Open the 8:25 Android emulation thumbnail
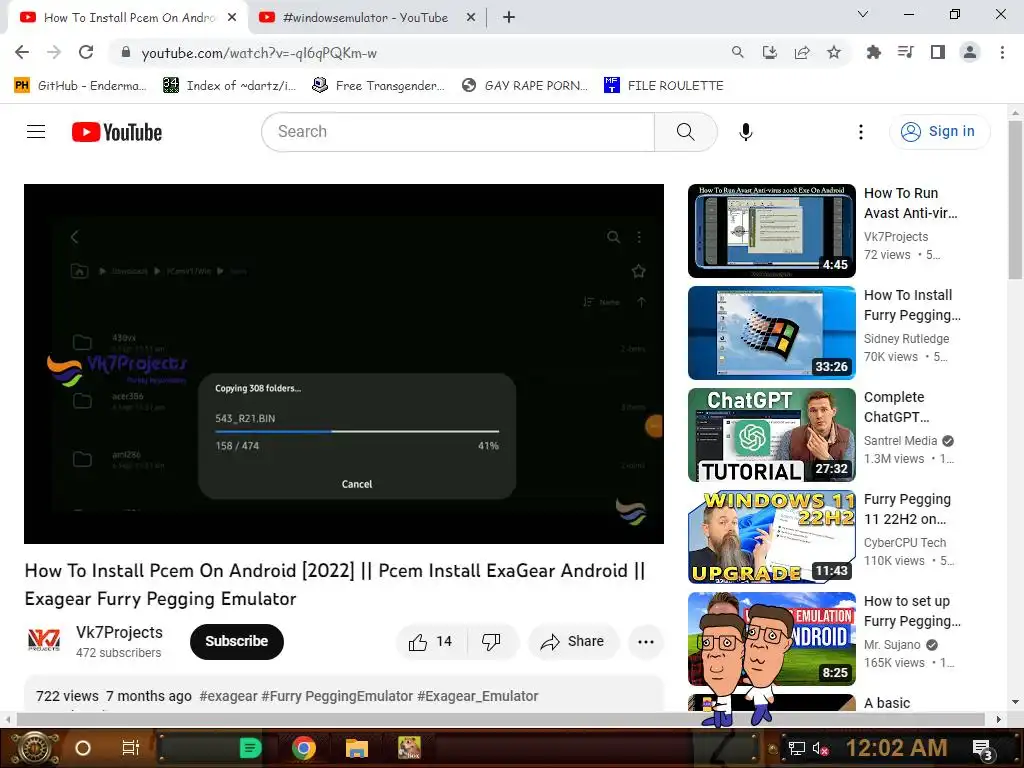The height and width of the screenshot is (768, 1024). coord(771,639)
